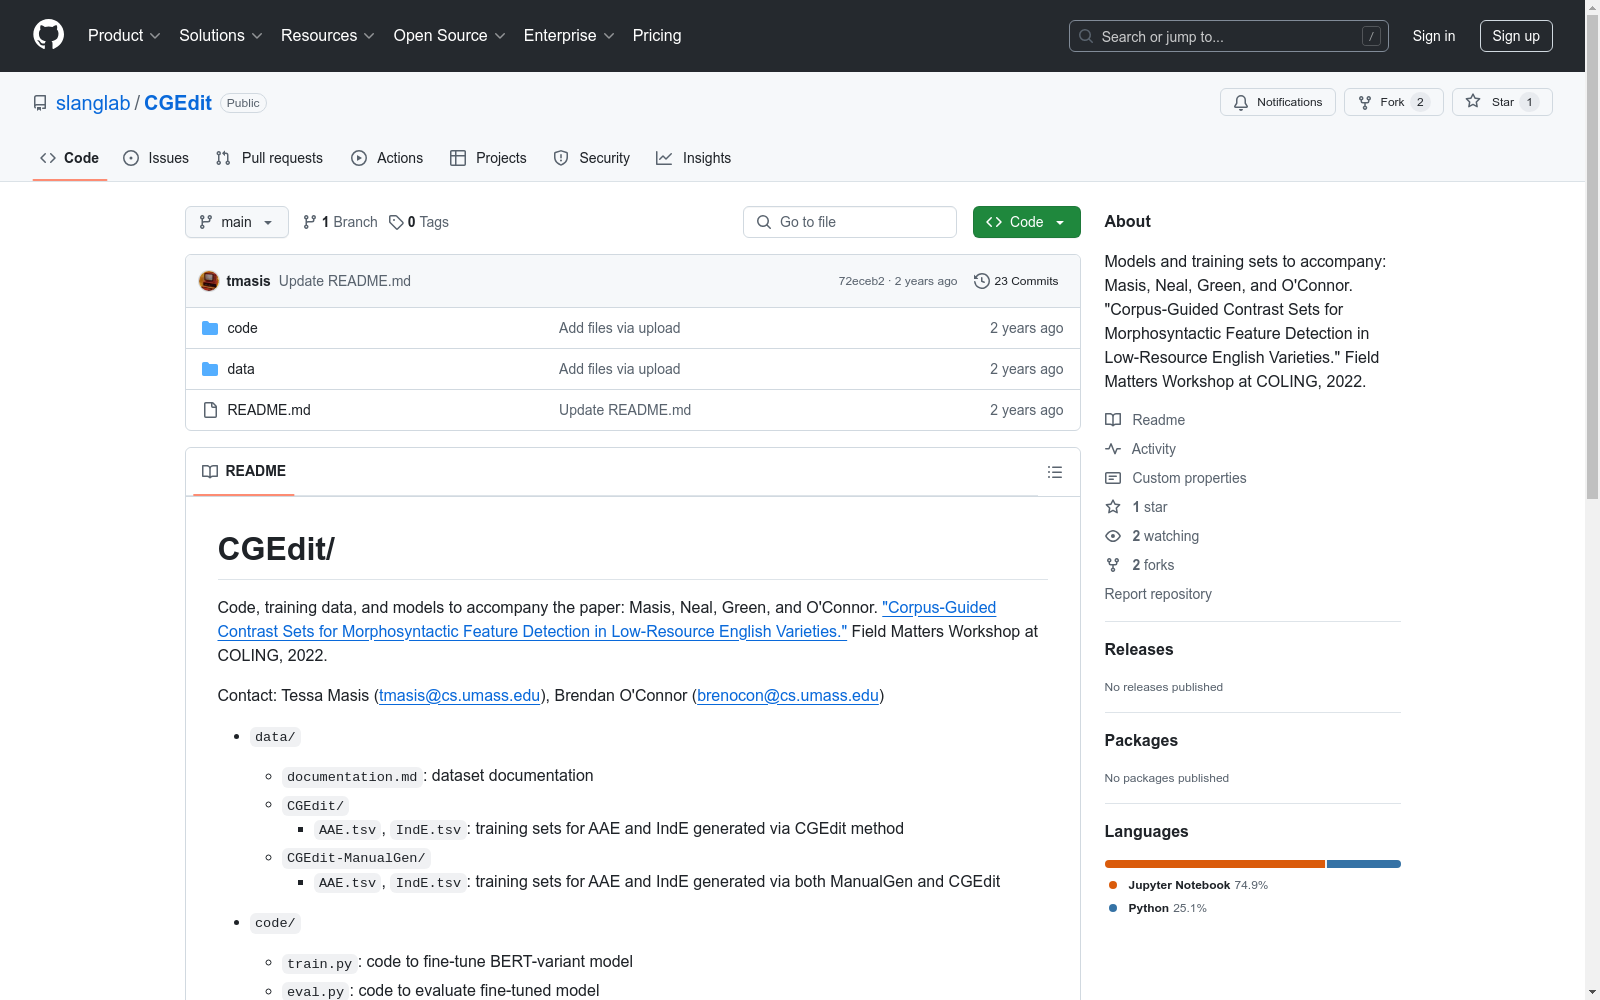1600x1000 pixels.
Task: Click tmasis avatar image
Action: click(209, 281)
